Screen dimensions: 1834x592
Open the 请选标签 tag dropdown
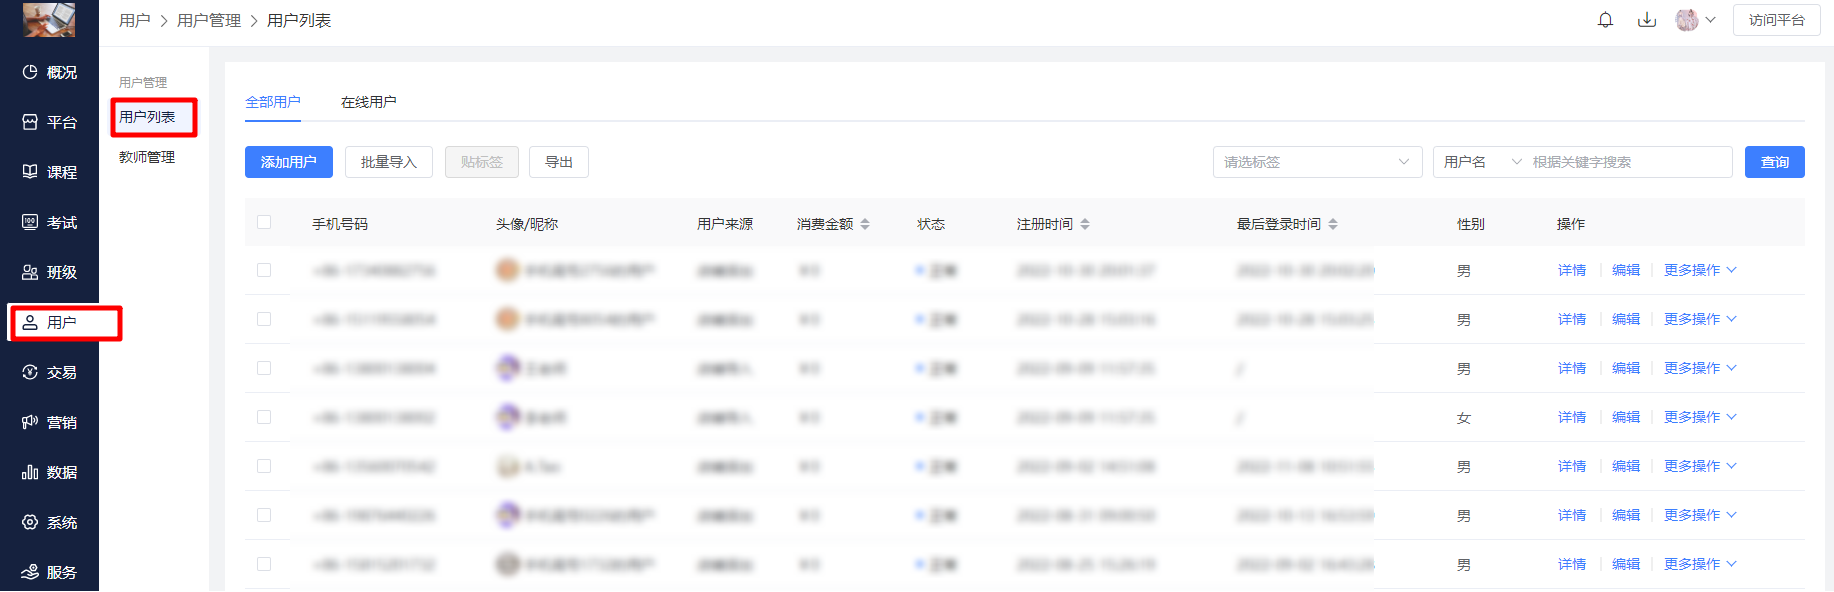(x=1317, y=162)
